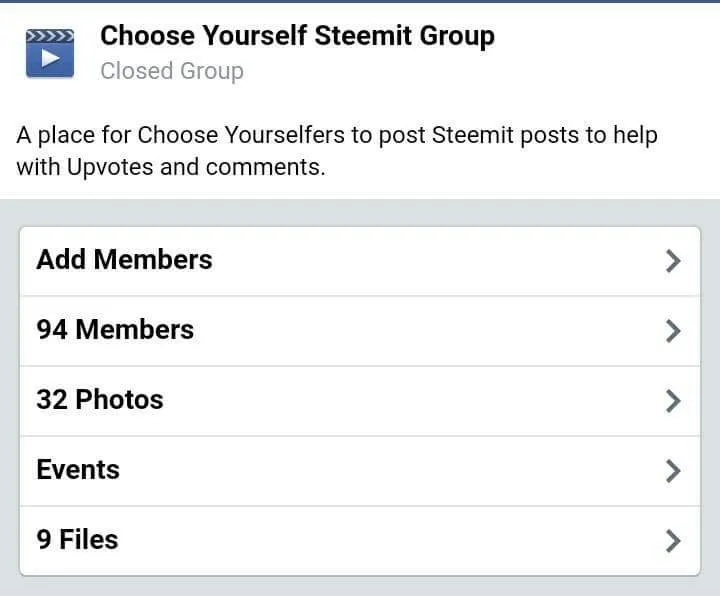Open the Add Members row
Image resolution: width=720 pixels, height=596 pixels.
point(360,261)
